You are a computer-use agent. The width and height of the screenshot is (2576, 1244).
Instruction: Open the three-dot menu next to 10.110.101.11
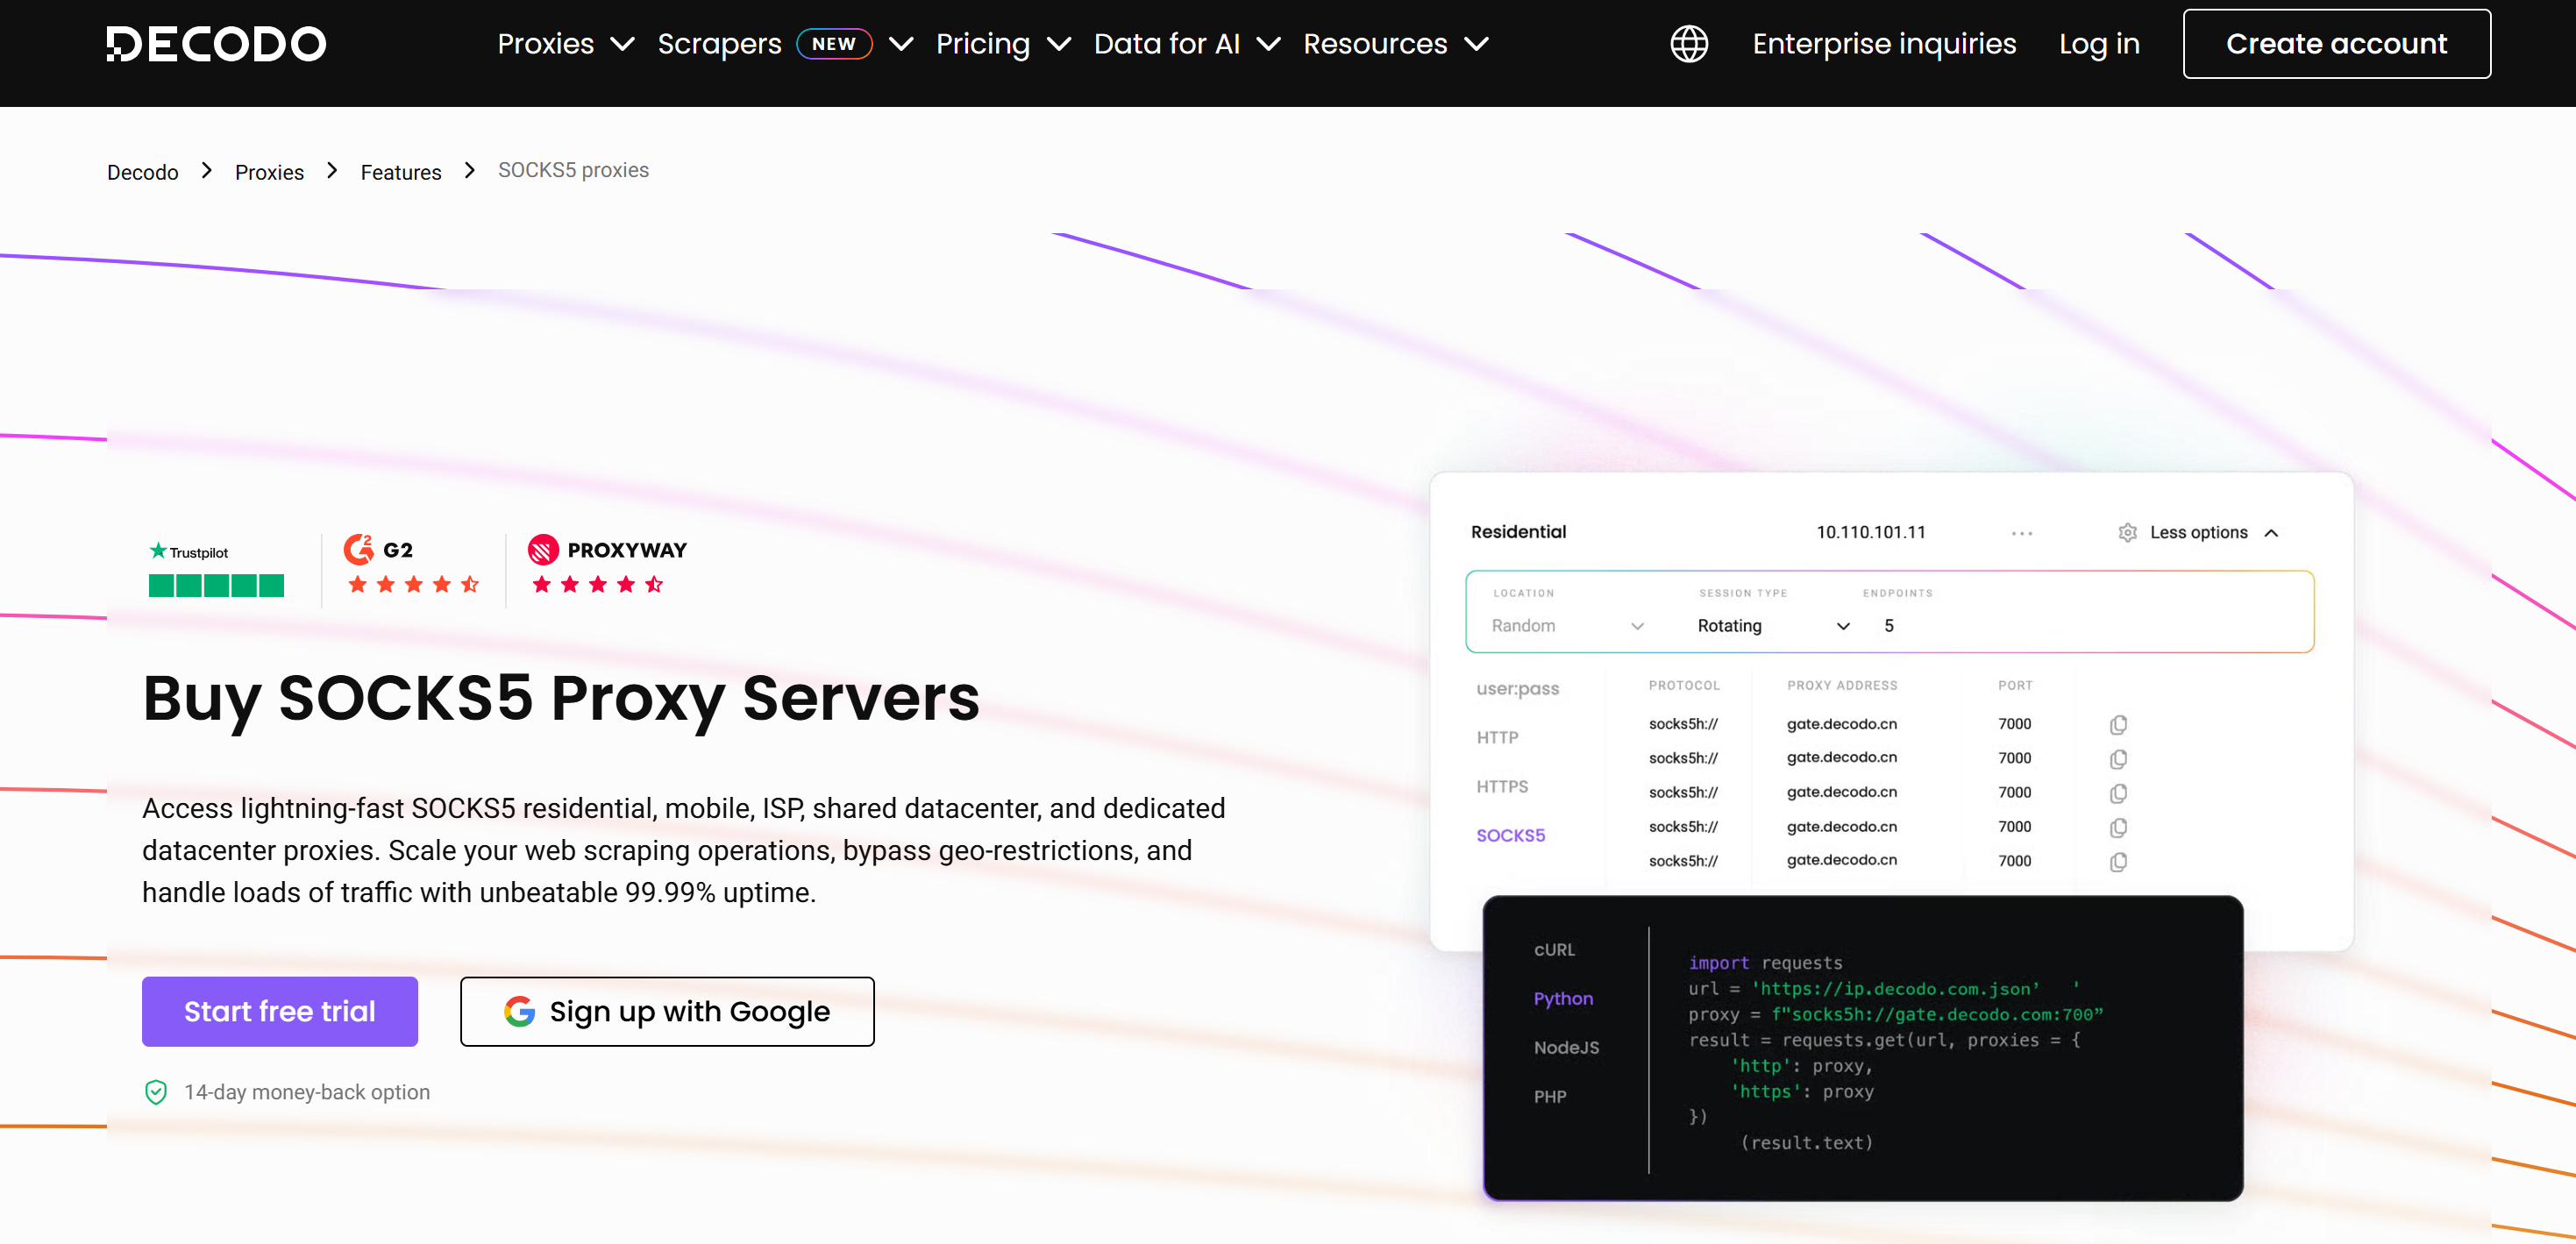click(2021, 532)
